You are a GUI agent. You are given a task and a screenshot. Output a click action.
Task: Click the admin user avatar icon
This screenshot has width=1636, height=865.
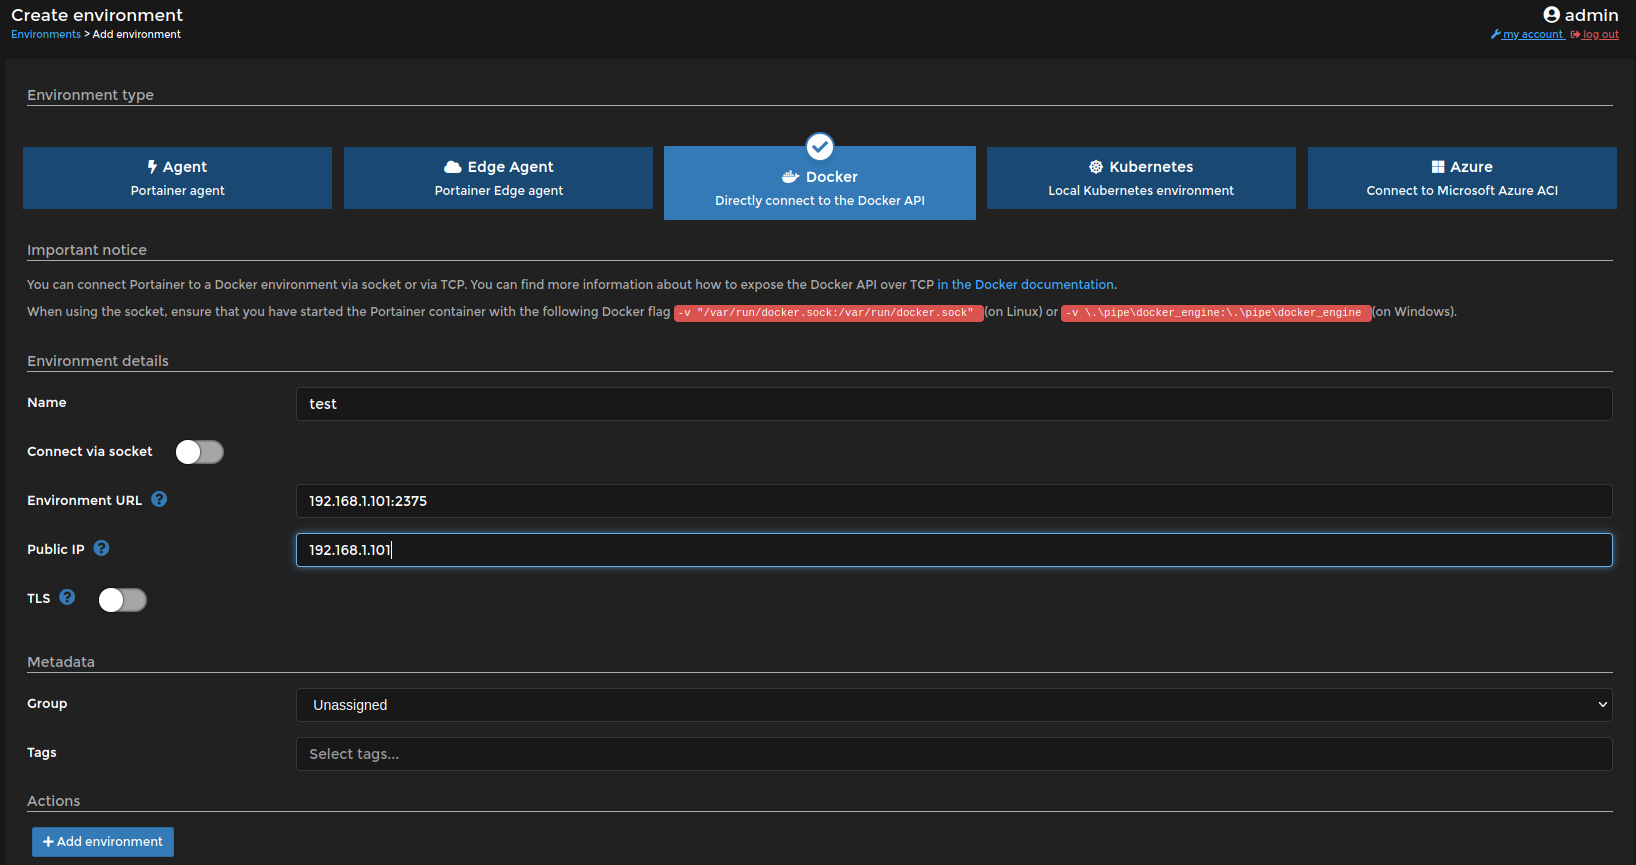(1552, 15)
